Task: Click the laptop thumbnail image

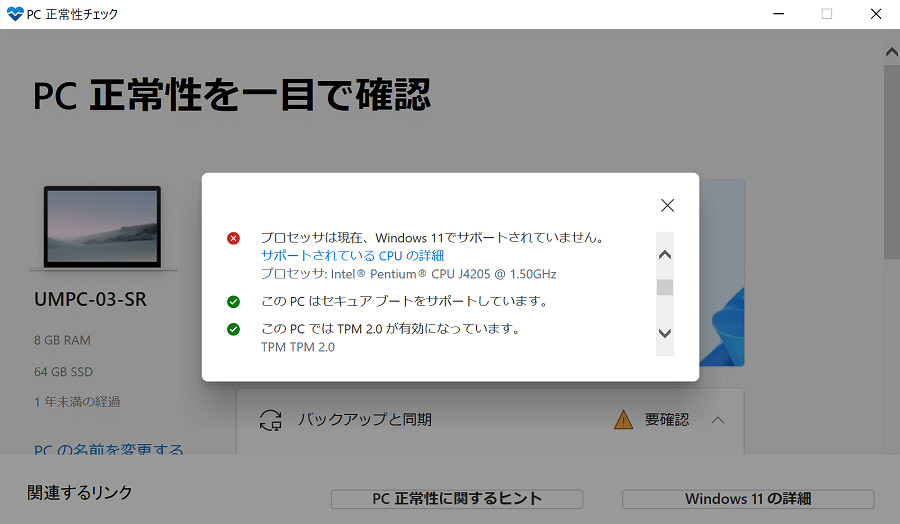Action: point(103,228)
